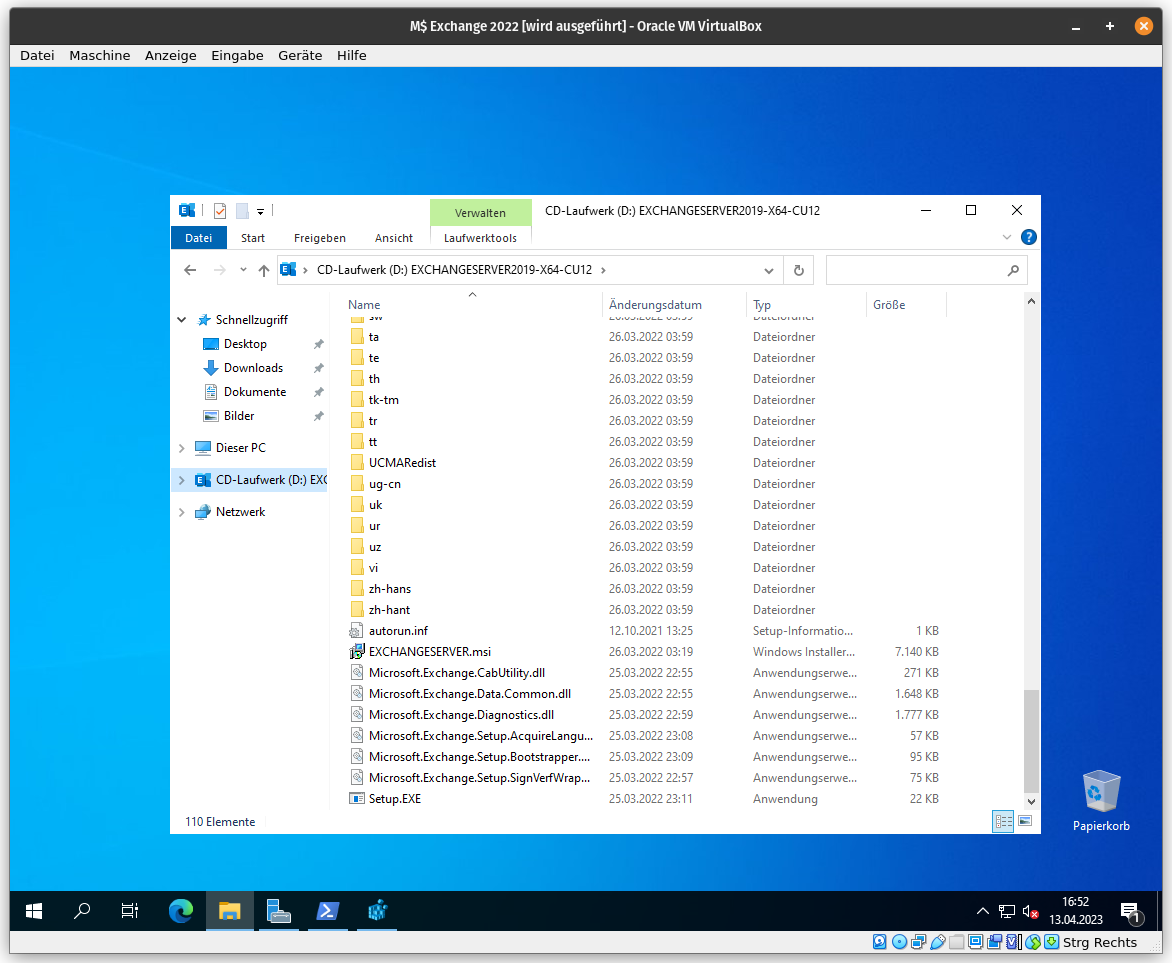Open Bilder in quick access
Screen dimensions: 1172x963
239,416
